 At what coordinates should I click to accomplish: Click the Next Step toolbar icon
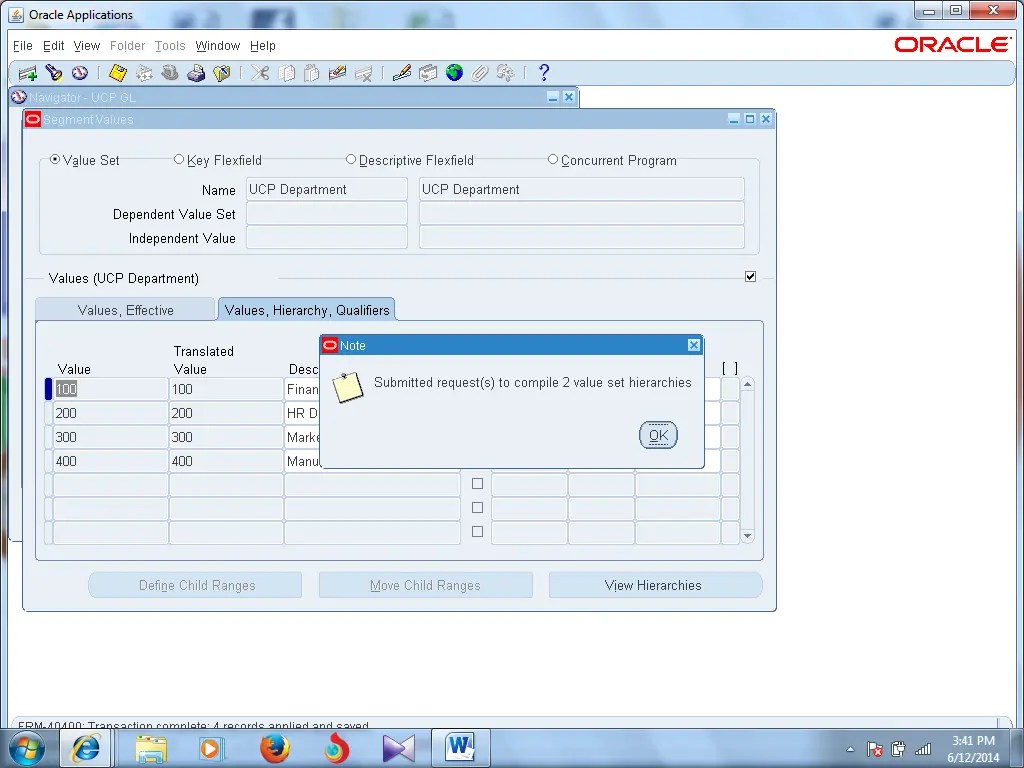[x=144, y=73]
